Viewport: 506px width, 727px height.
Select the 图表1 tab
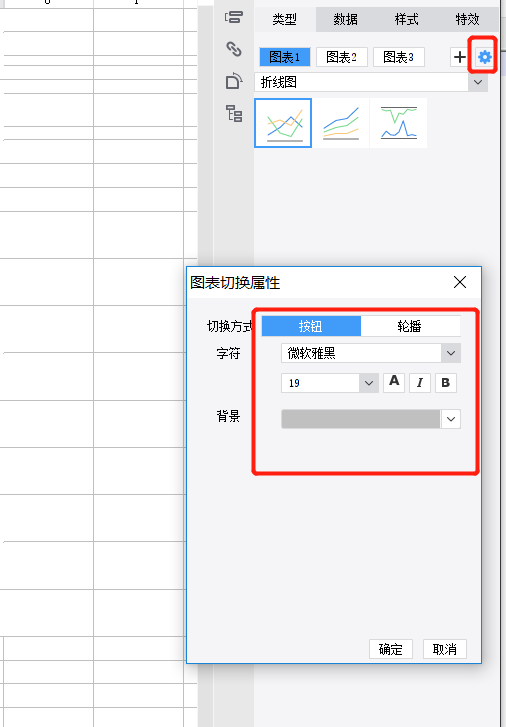pos(284,57)
